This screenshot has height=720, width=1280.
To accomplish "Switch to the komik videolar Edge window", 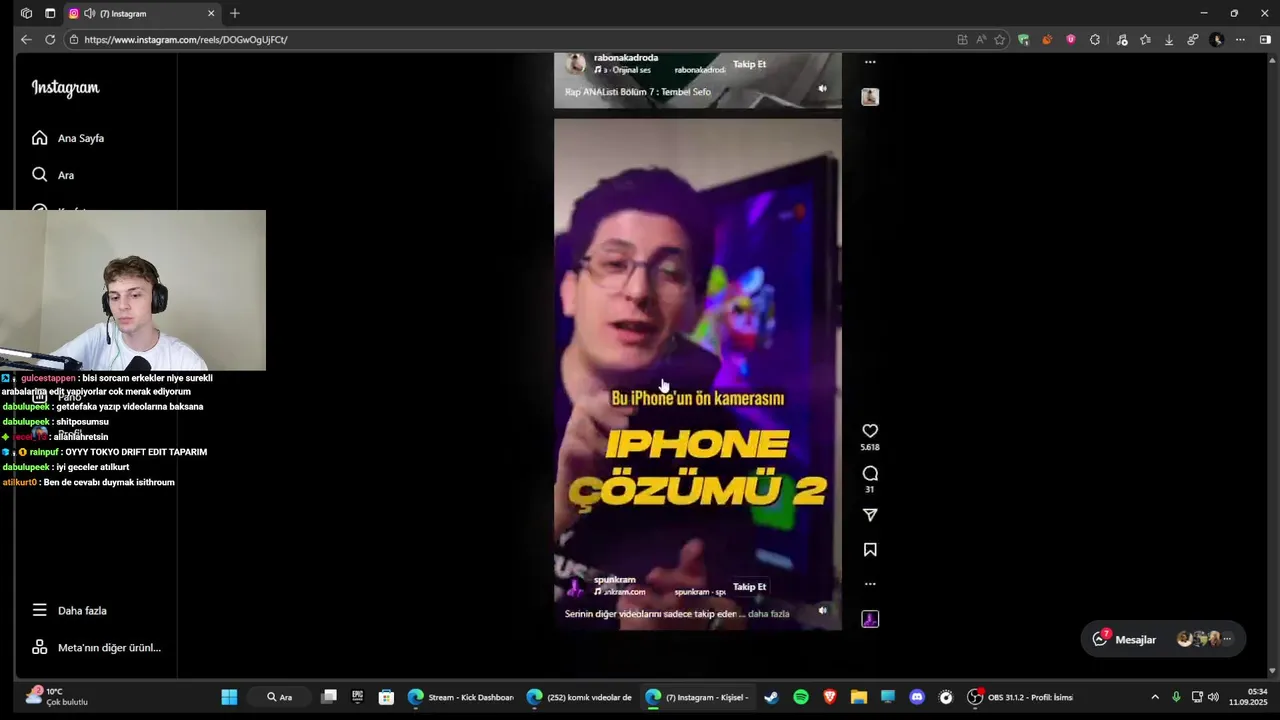I will (580, 697).
